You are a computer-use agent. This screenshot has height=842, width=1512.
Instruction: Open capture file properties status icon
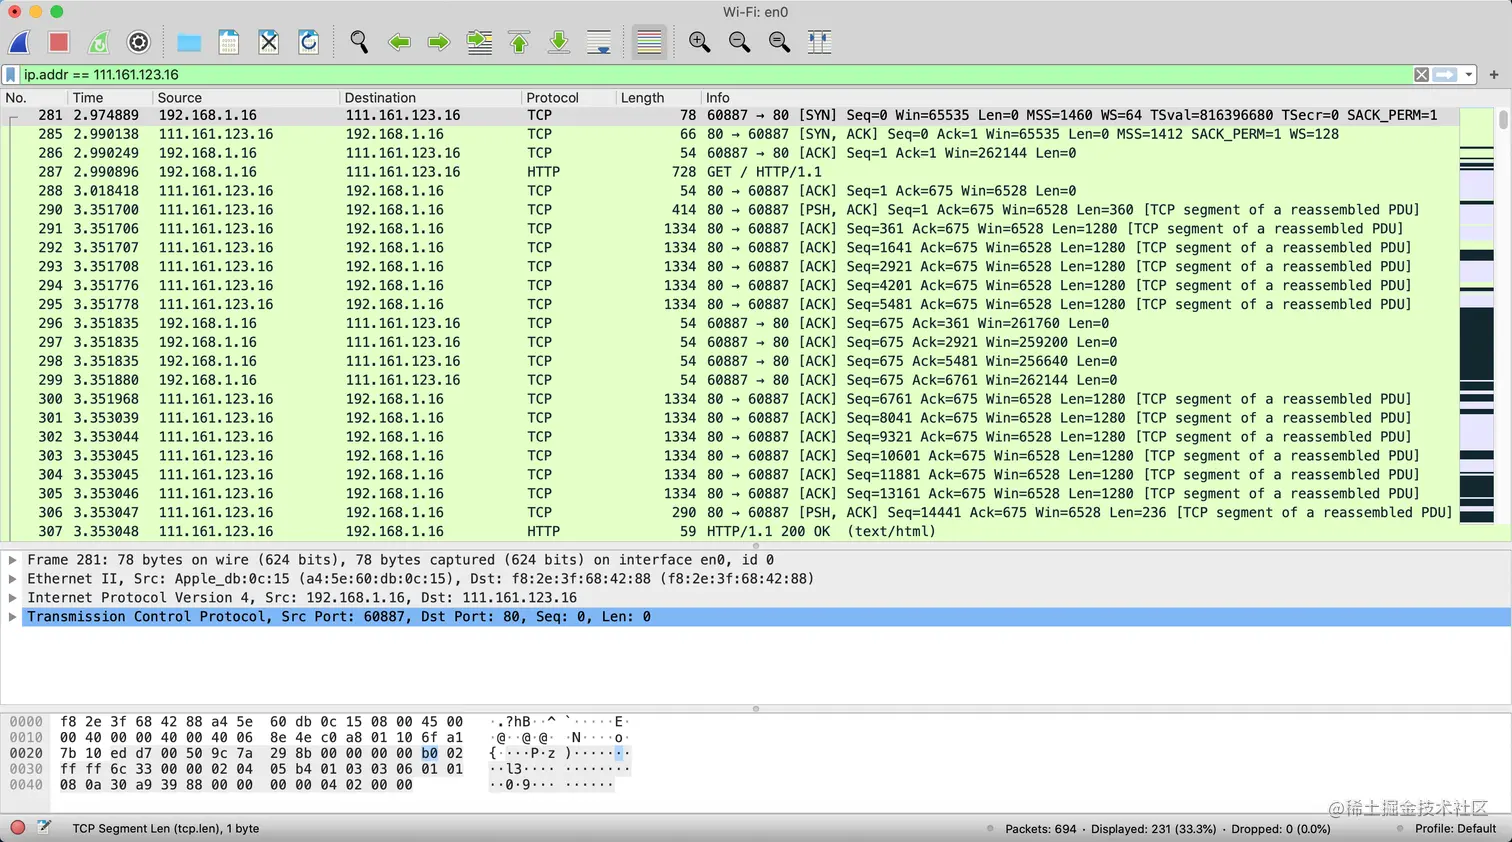pyautogui.click(x=44, y=828)
